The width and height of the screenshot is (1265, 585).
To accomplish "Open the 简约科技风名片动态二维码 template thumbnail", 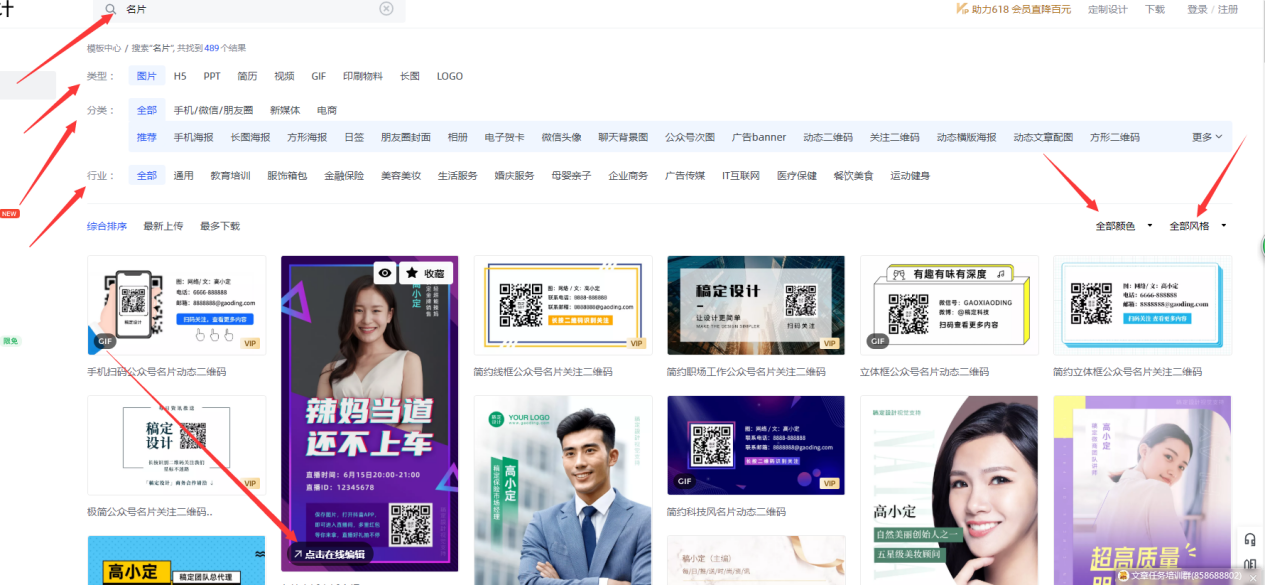I will click(756, 446).
